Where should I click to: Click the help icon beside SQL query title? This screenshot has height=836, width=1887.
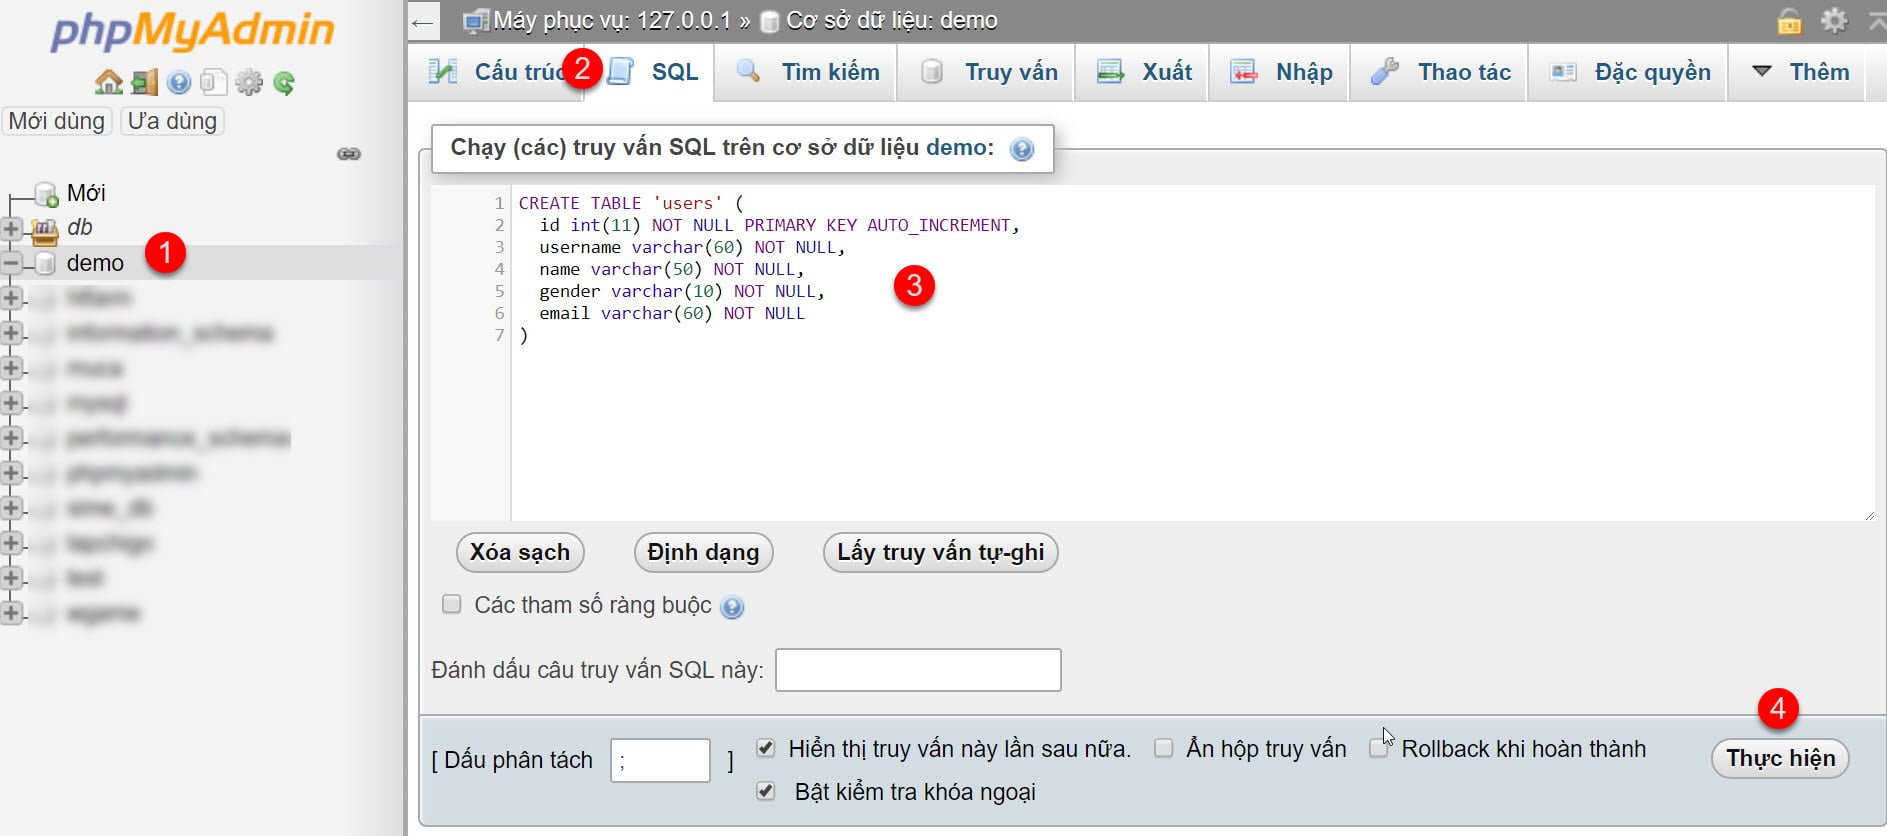[1021, 150]
